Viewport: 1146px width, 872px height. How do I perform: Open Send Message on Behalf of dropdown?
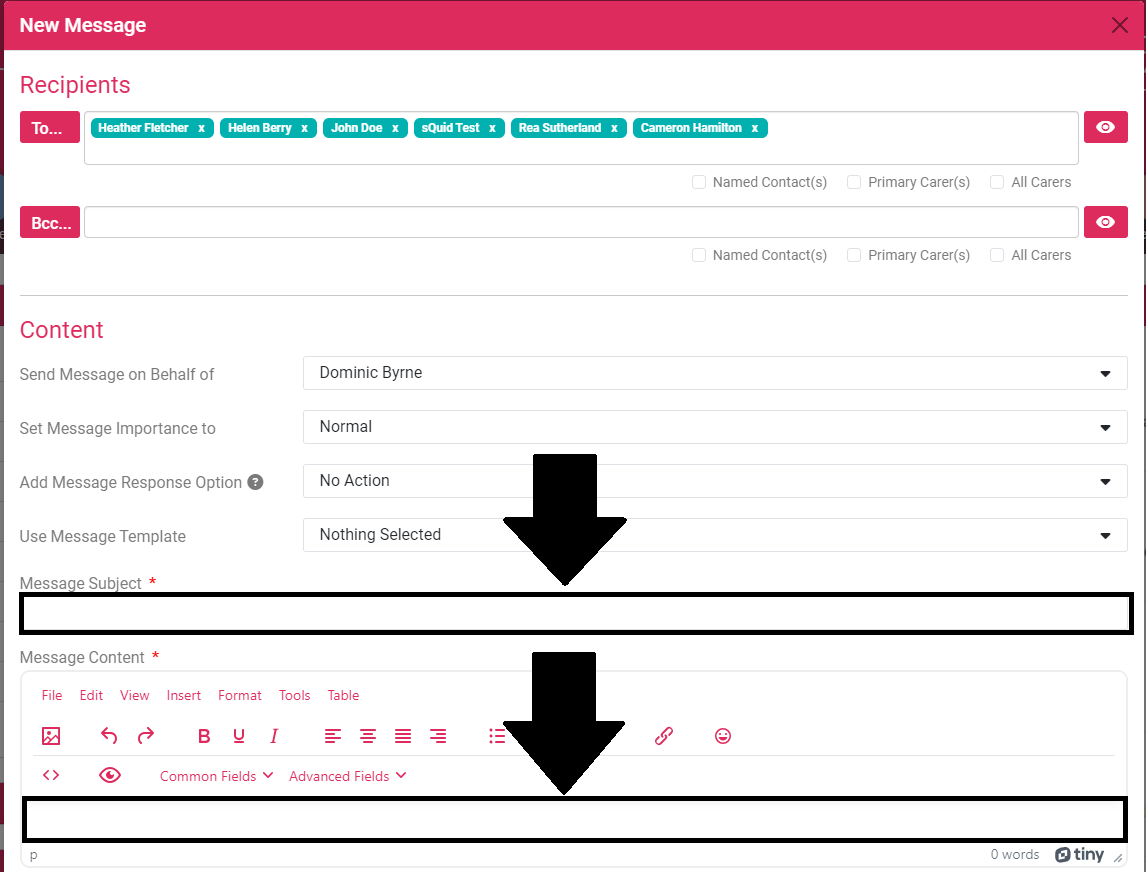click(x=714, y=373)
